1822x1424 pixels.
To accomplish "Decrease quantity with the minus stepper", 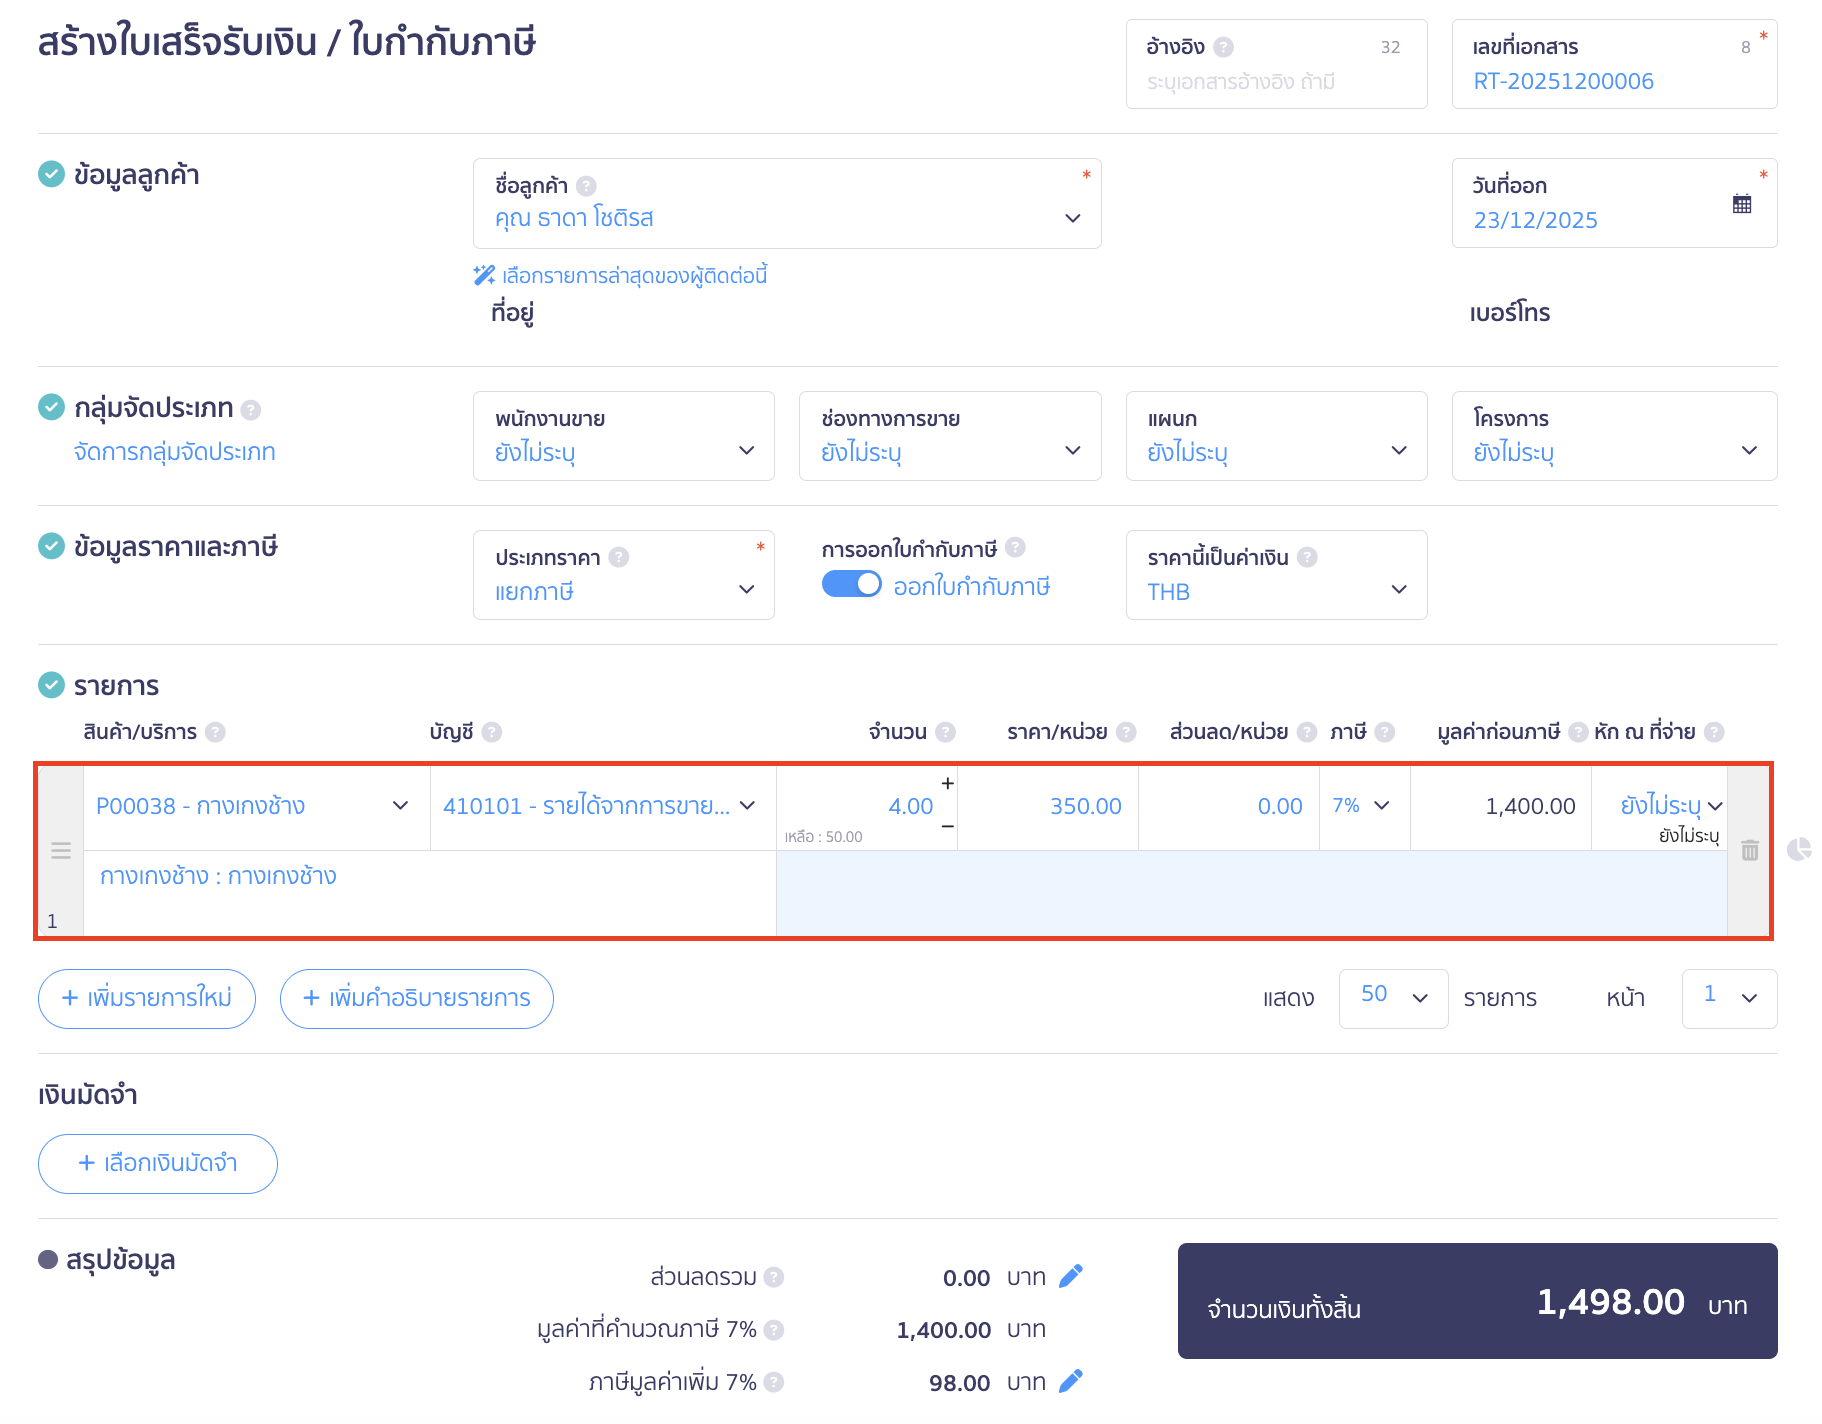I will (947, 827).
